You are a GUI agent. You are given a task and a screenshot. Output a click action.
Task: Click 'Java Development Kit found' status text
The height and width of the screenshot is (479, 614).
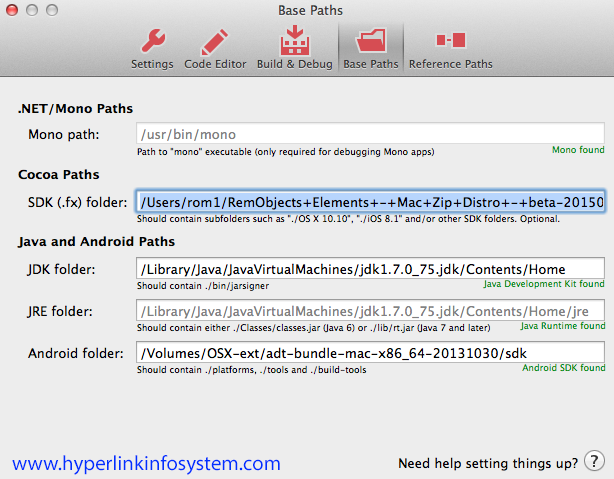pyautogui.click(x=544, y=284)
